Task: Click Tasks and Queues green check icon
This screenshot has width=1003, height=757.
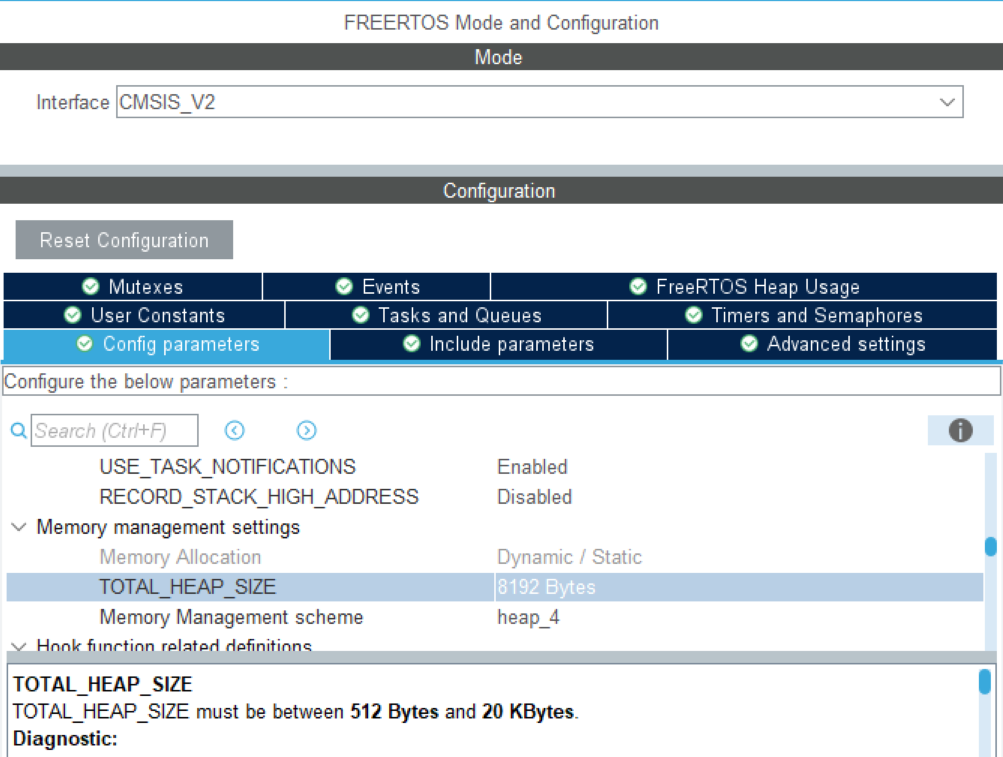Action: (360, 315)
